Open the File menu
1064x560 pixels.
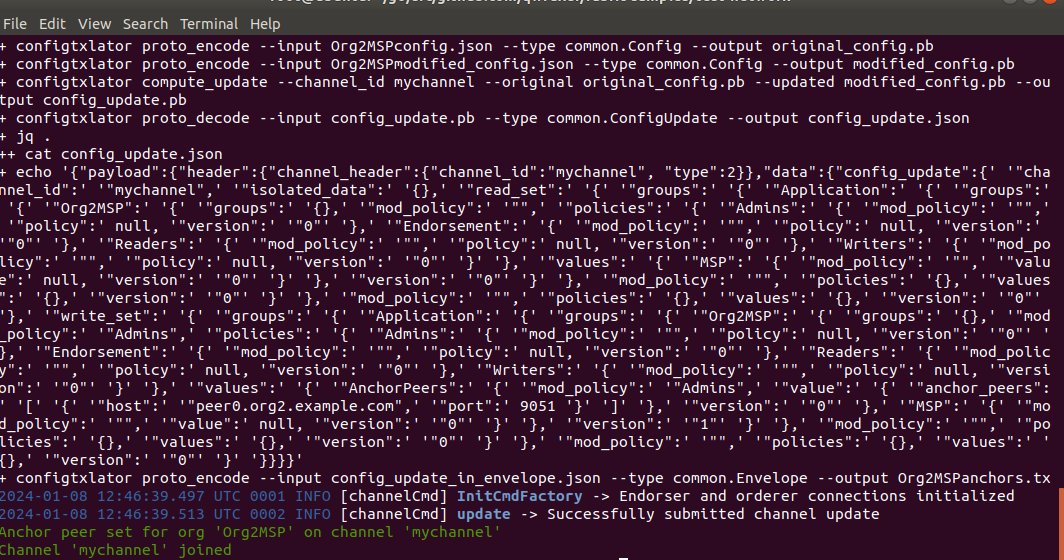tap(16, 23)
